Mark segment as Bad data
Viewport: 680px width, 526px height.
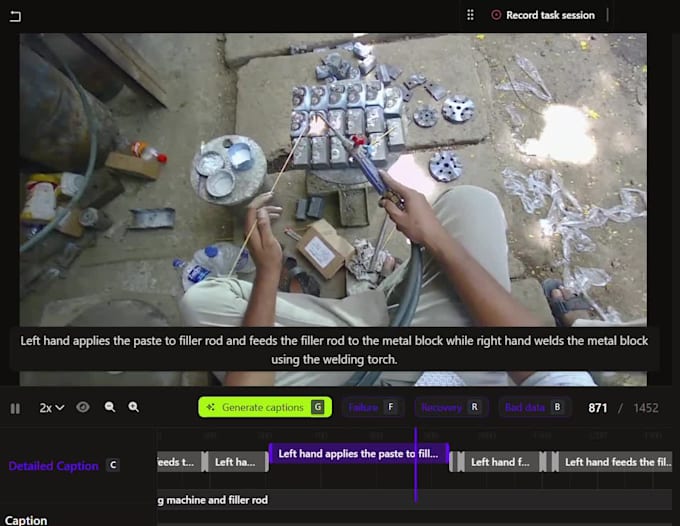[x=534, y=407]
